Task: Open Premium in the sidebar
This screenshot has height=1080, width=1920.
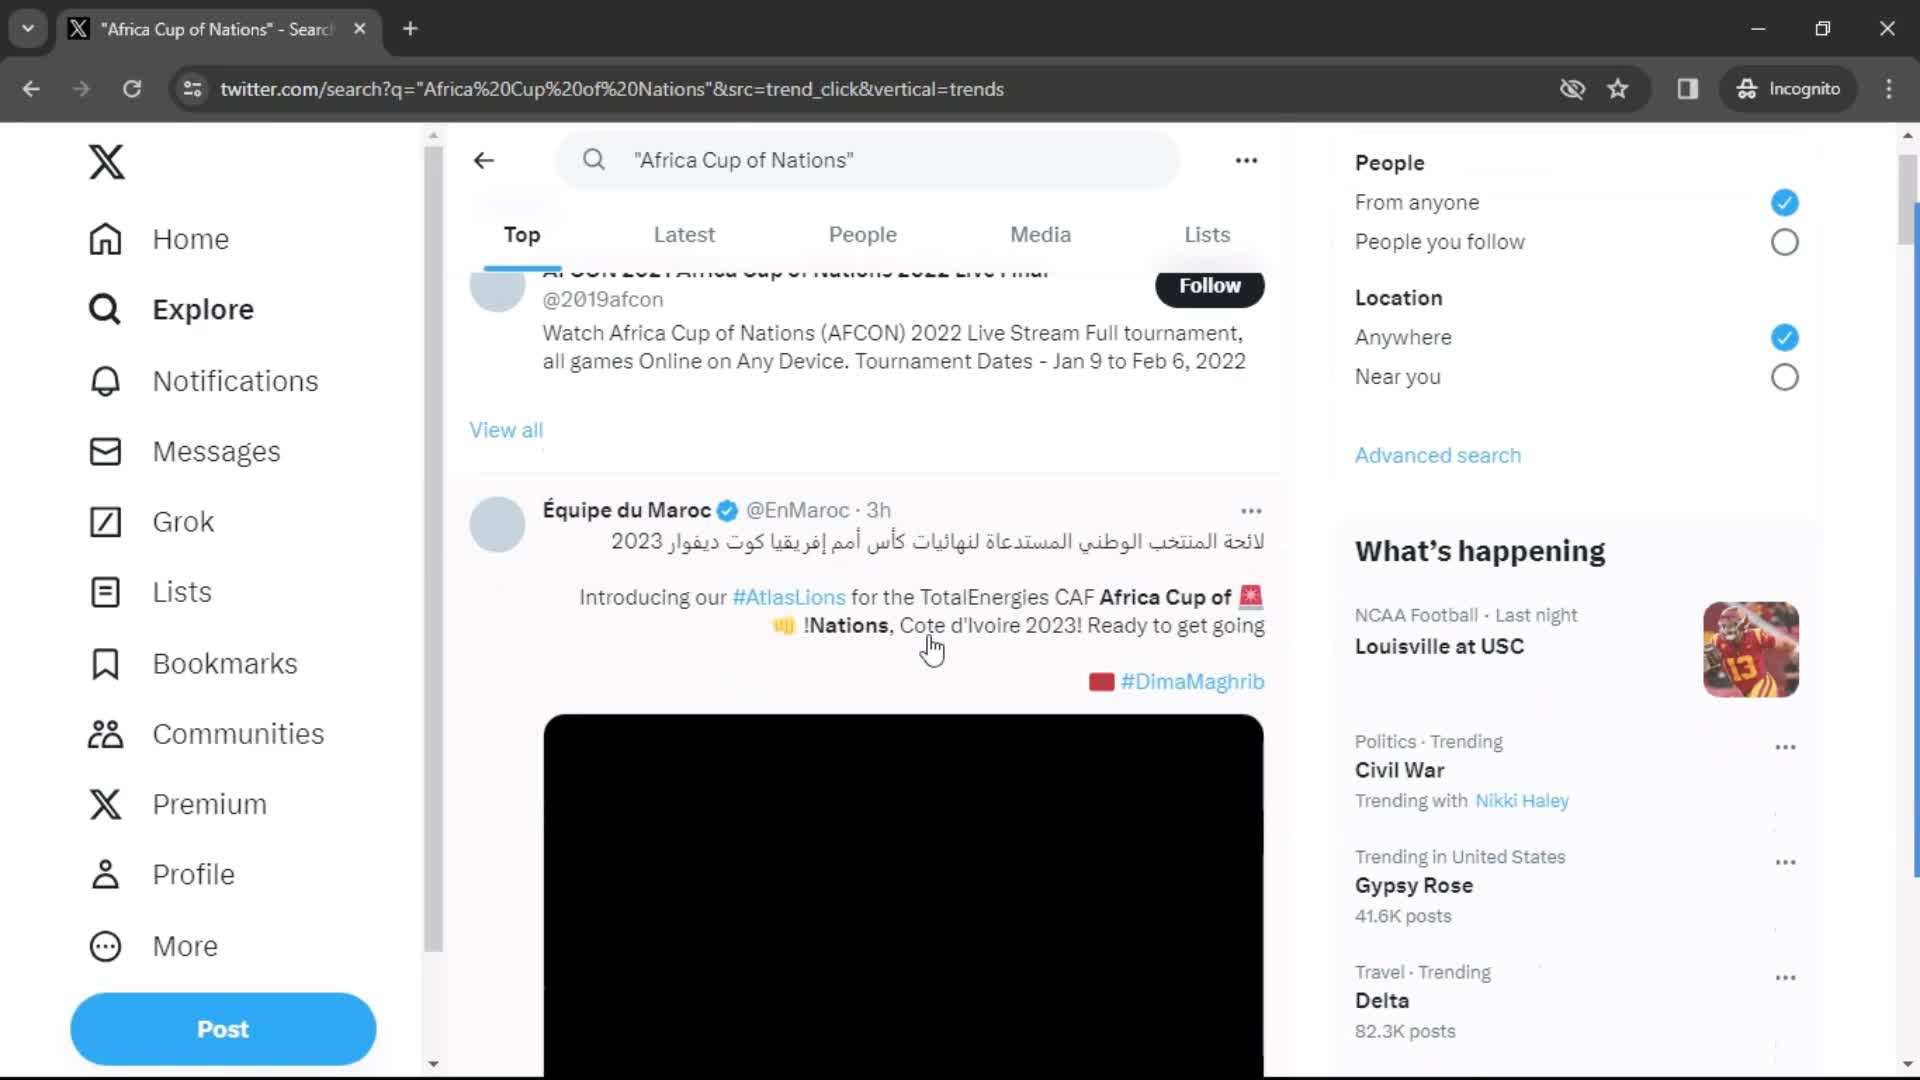Action: coord(177,804)
